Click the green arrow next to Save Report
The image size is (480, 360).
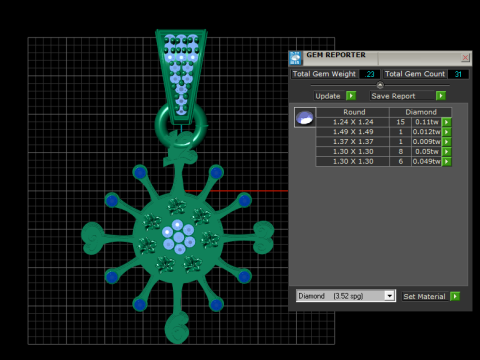point(441,96)
